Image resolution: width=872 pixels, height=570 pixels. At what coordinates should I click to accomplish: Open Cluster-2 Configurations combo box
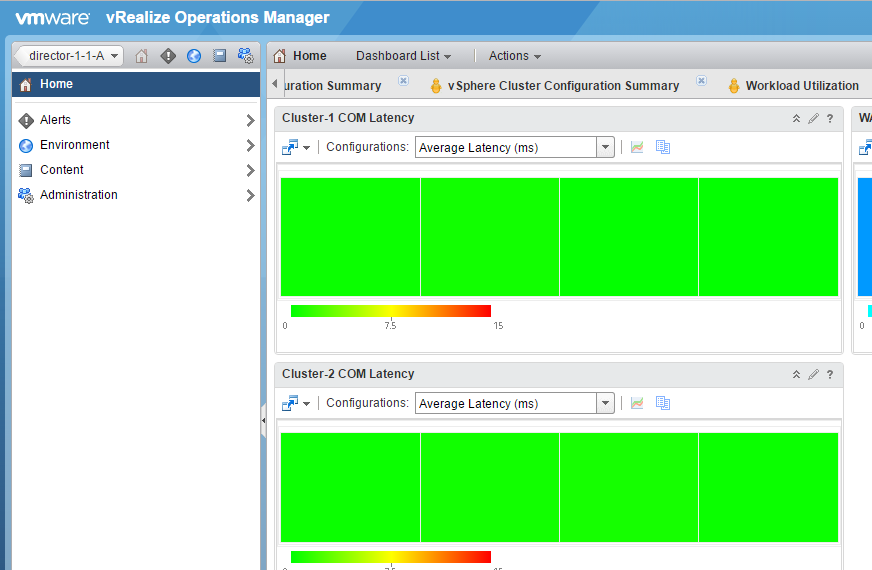pyautogui.click(x=514, y=403)
